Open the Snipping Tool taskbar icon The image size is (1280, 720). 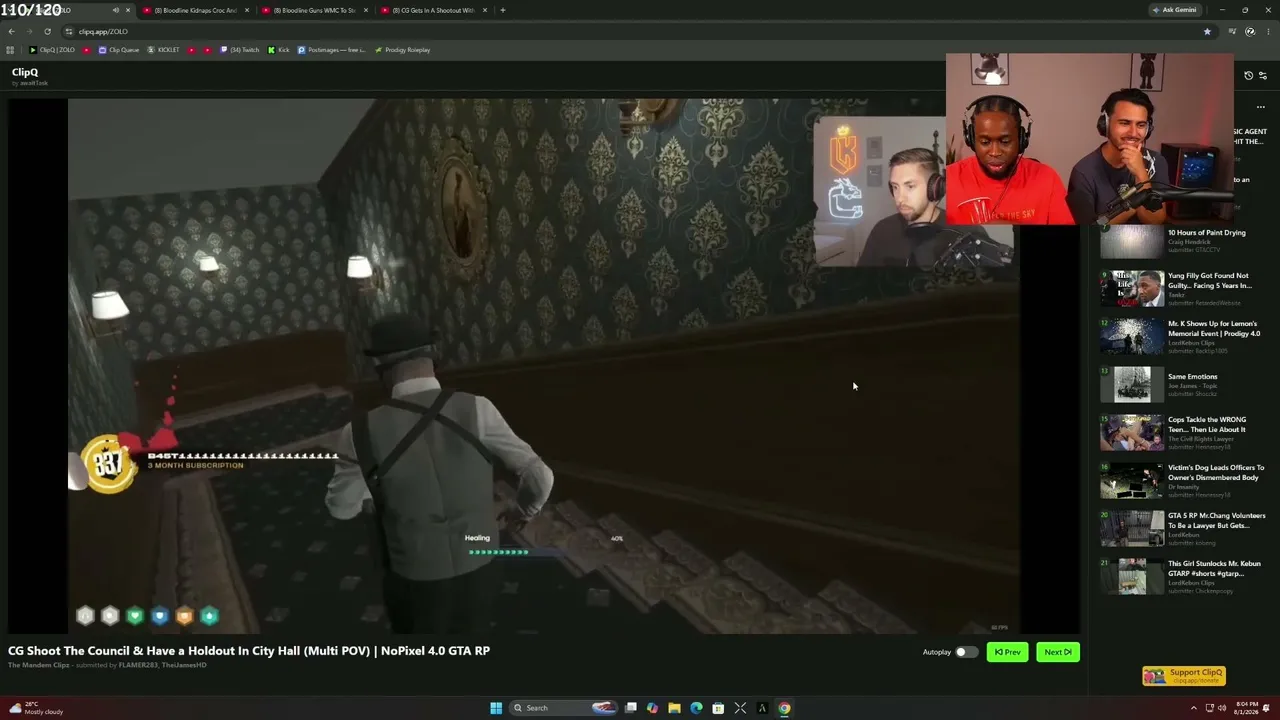[x=740, y=708]
